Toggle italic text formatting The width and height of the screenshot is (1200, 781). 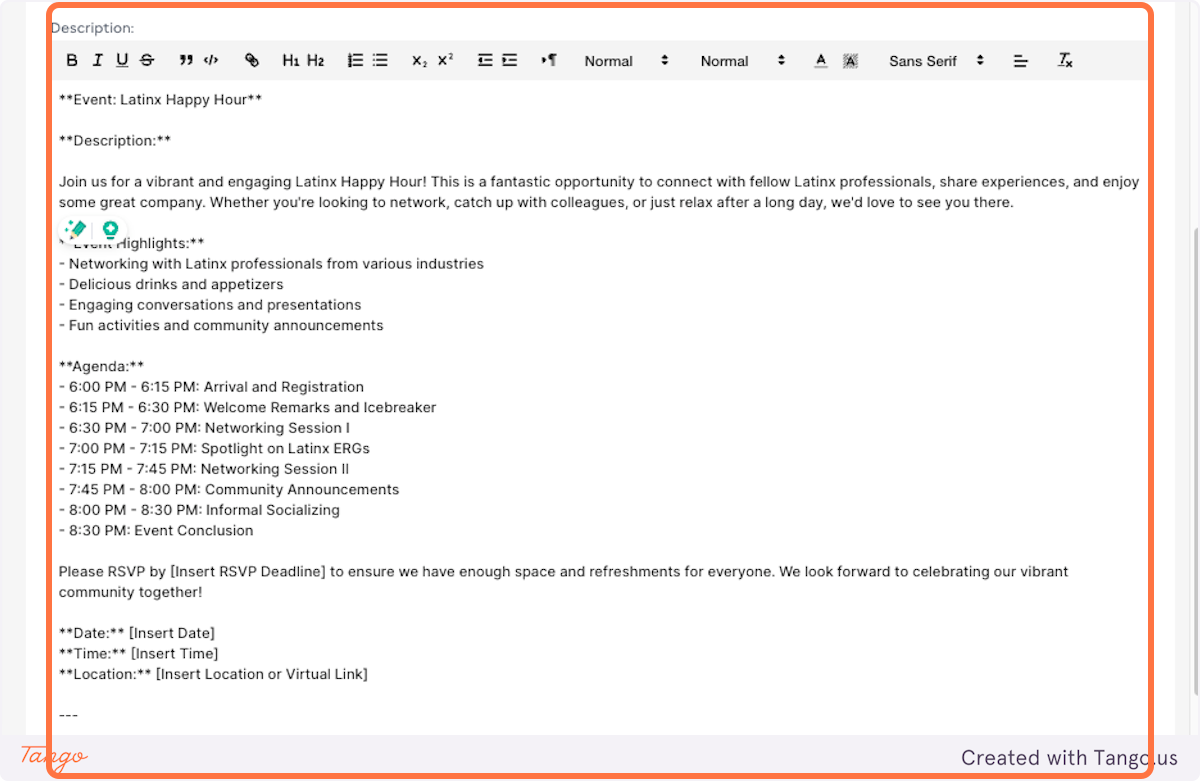pos(97,61)
